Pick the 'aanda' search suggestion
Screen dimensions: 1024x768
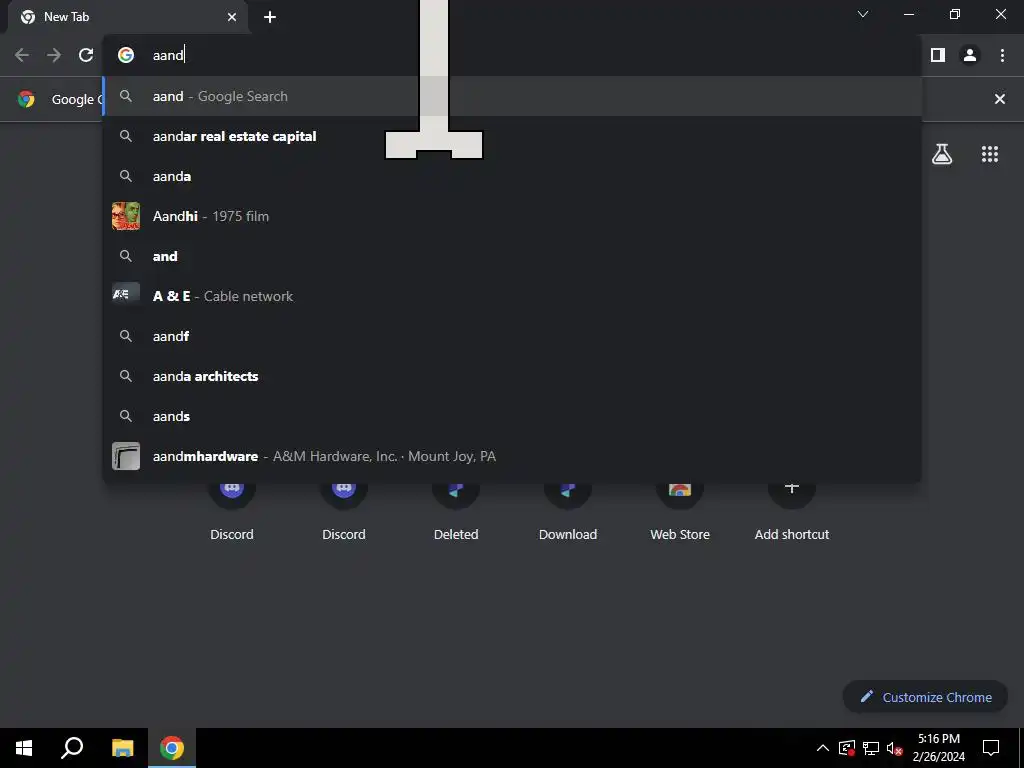coord(513,176)
